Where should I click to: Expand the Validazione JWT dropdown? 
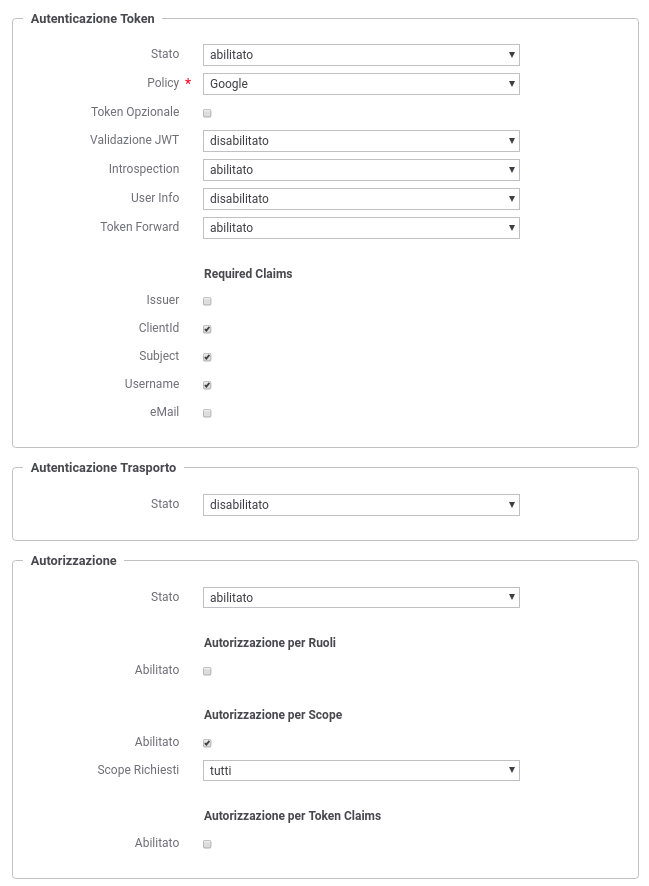pyautogui.click(x=361, y=141)
